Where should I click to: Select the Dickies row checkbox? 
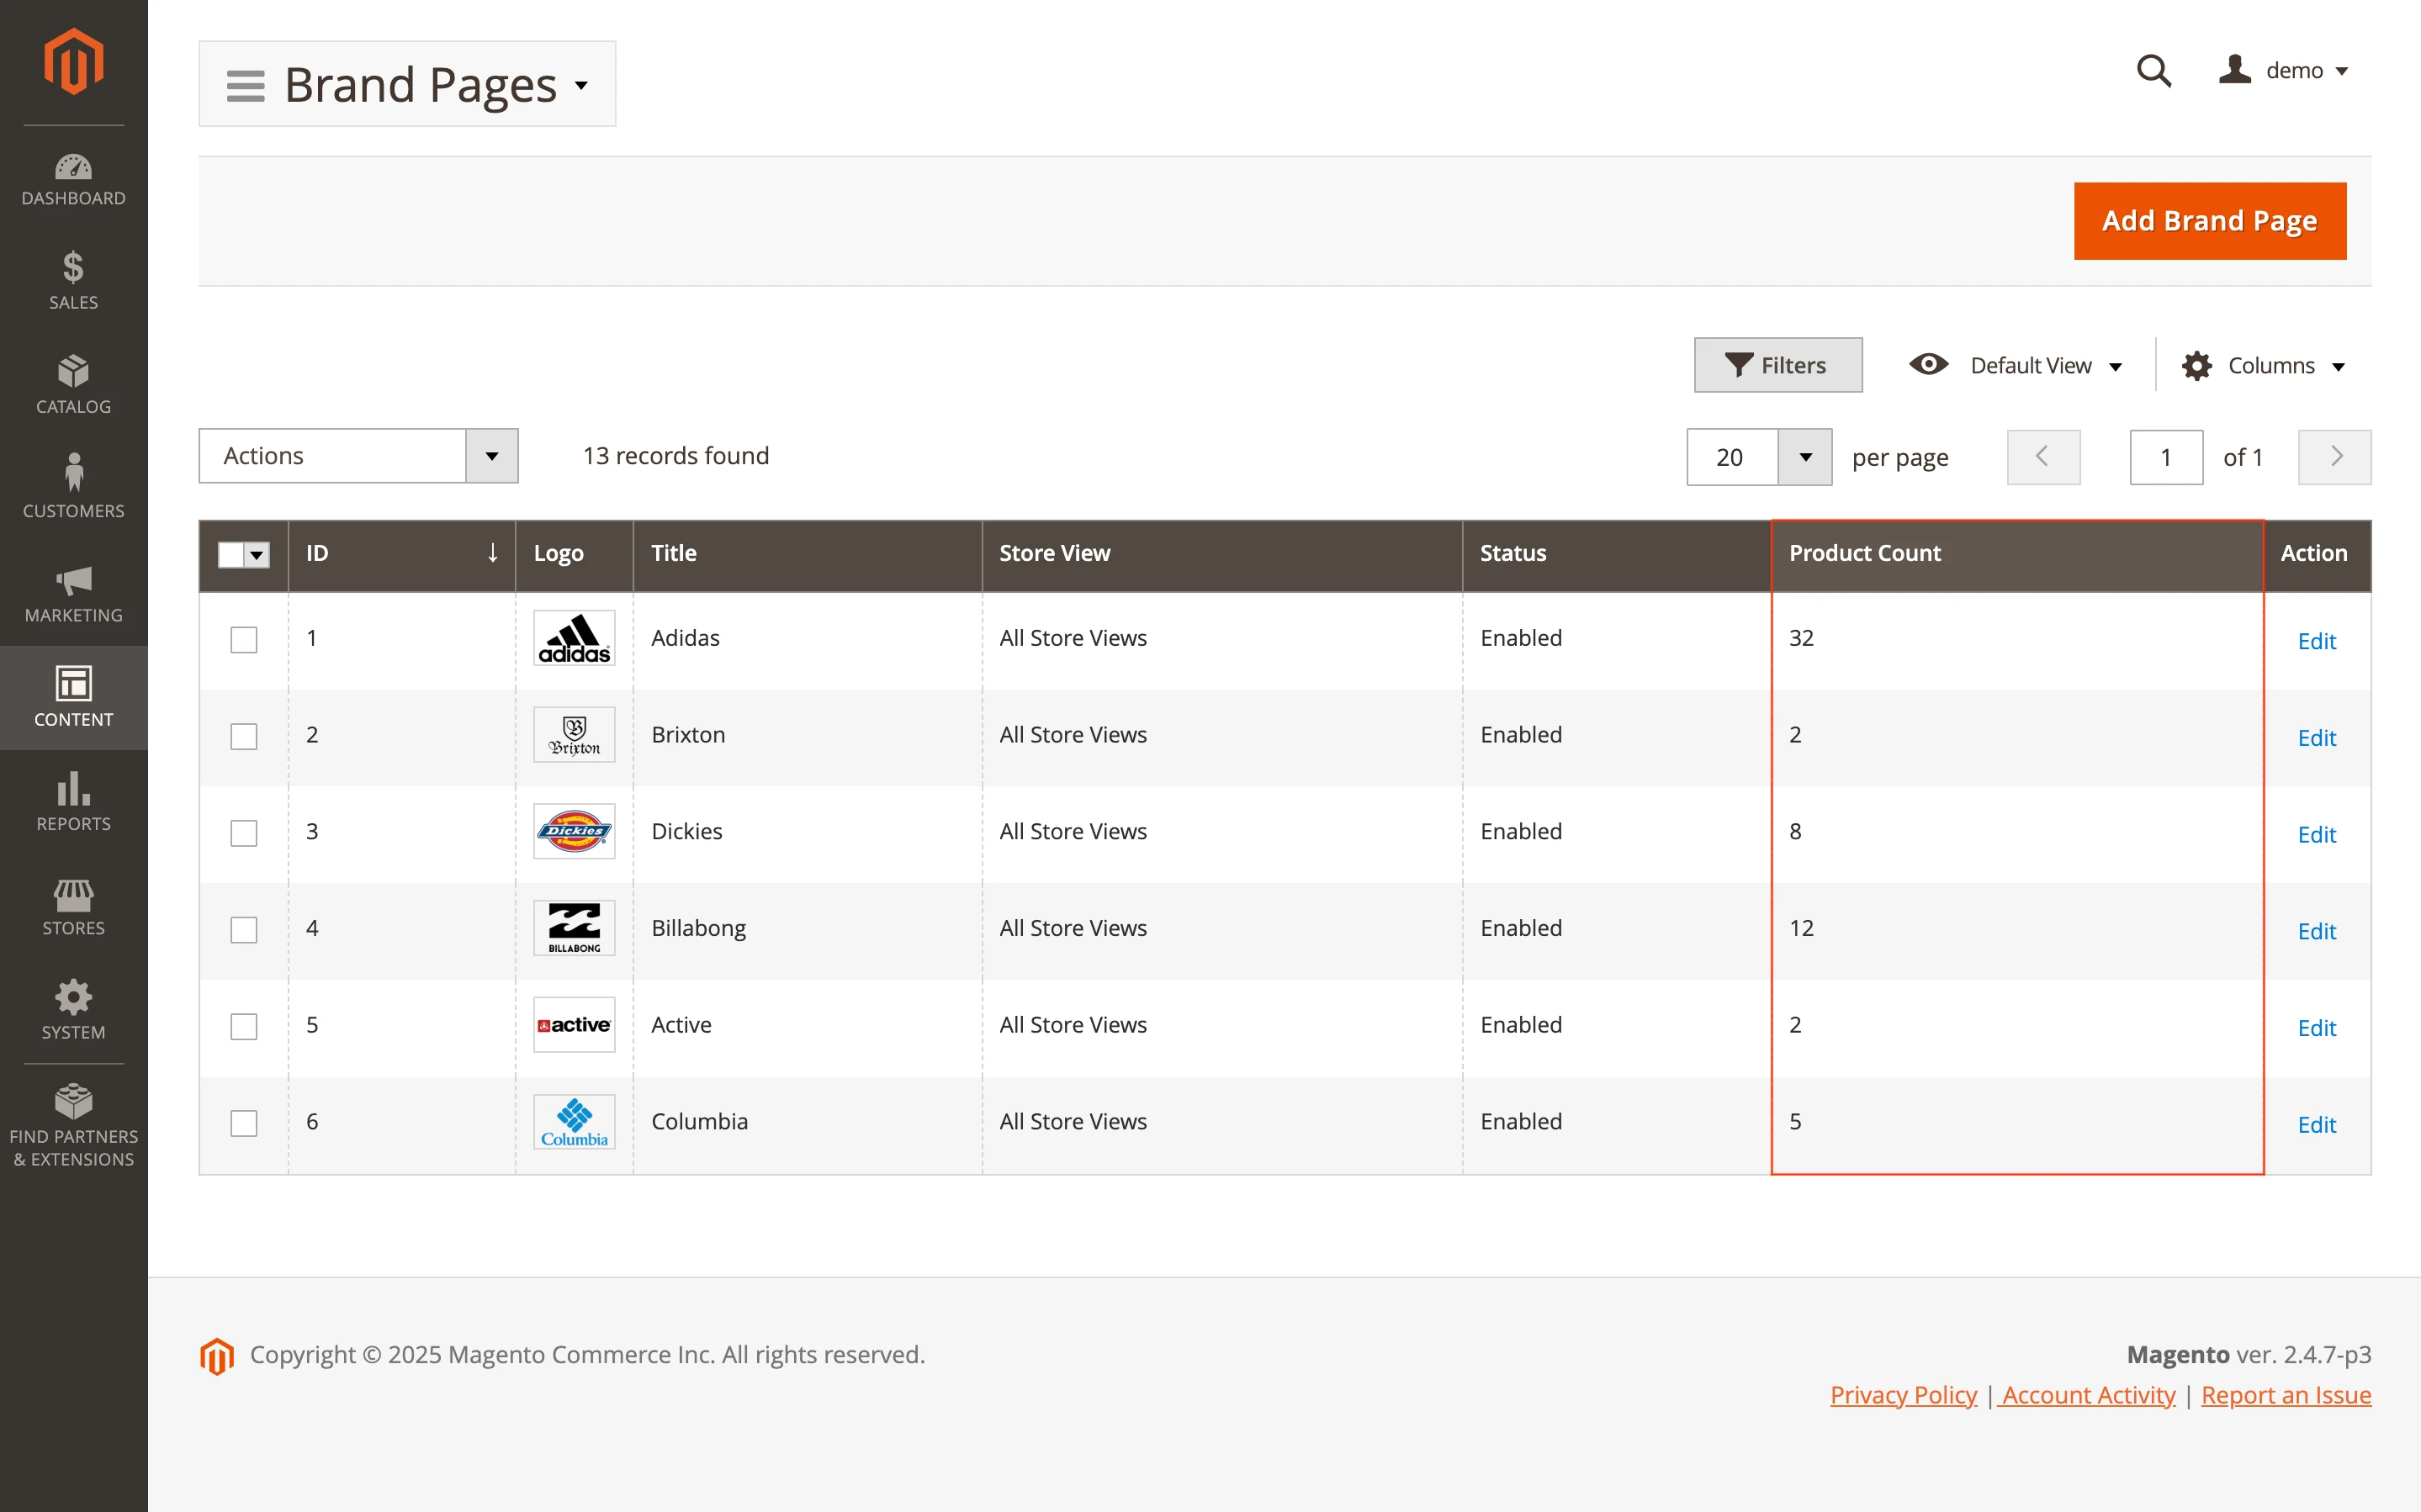point(244,833)
